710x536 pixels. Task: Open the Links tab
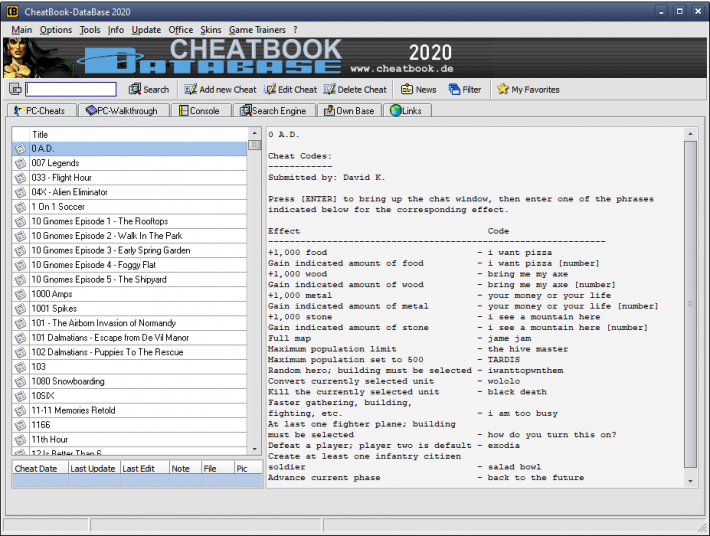(407, 110)
